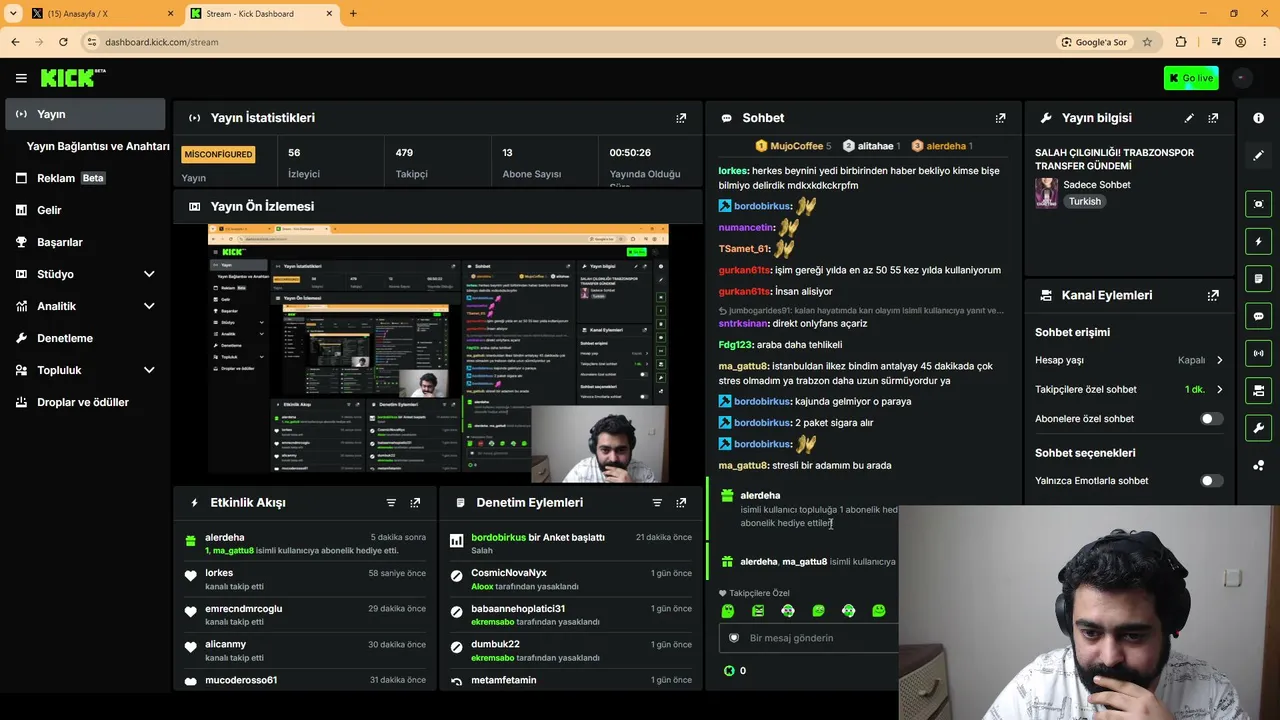Pop out the Sohbet chat panel
The width and height of the screenshot is (1280, 720).
[1000, 118]
